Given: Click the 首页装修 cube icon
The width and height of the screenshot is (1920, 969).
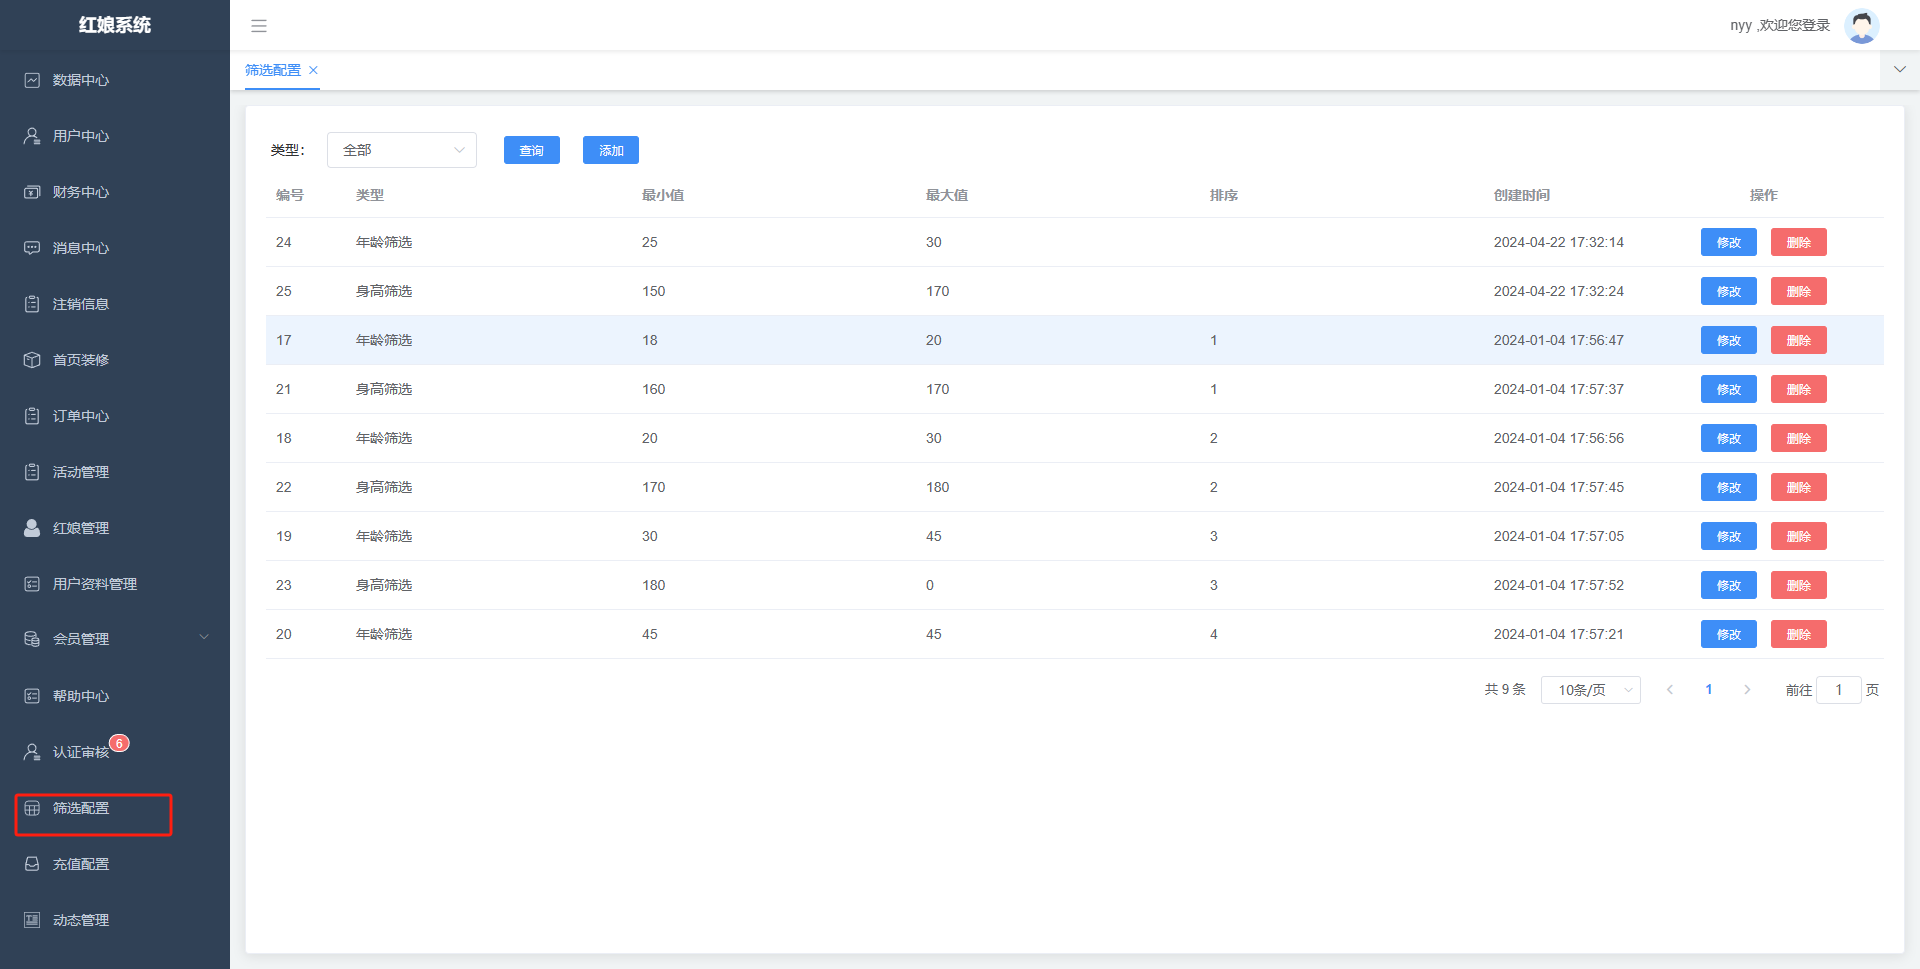Looking at the screenshot, I should click(x=32, y=360).
